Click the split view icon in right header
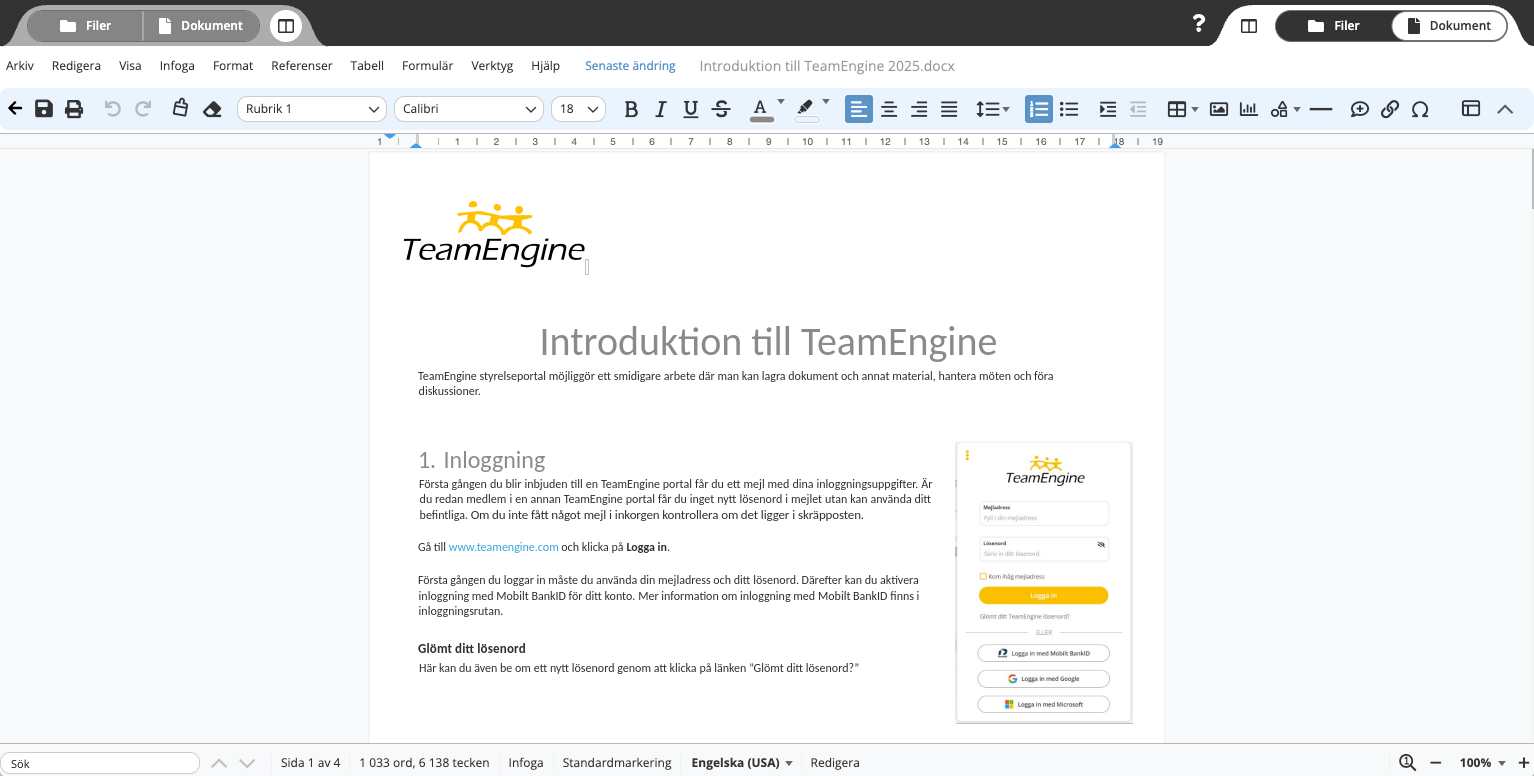Image resolution: width=1534 pixels, height=776 pixels. 1249,26
